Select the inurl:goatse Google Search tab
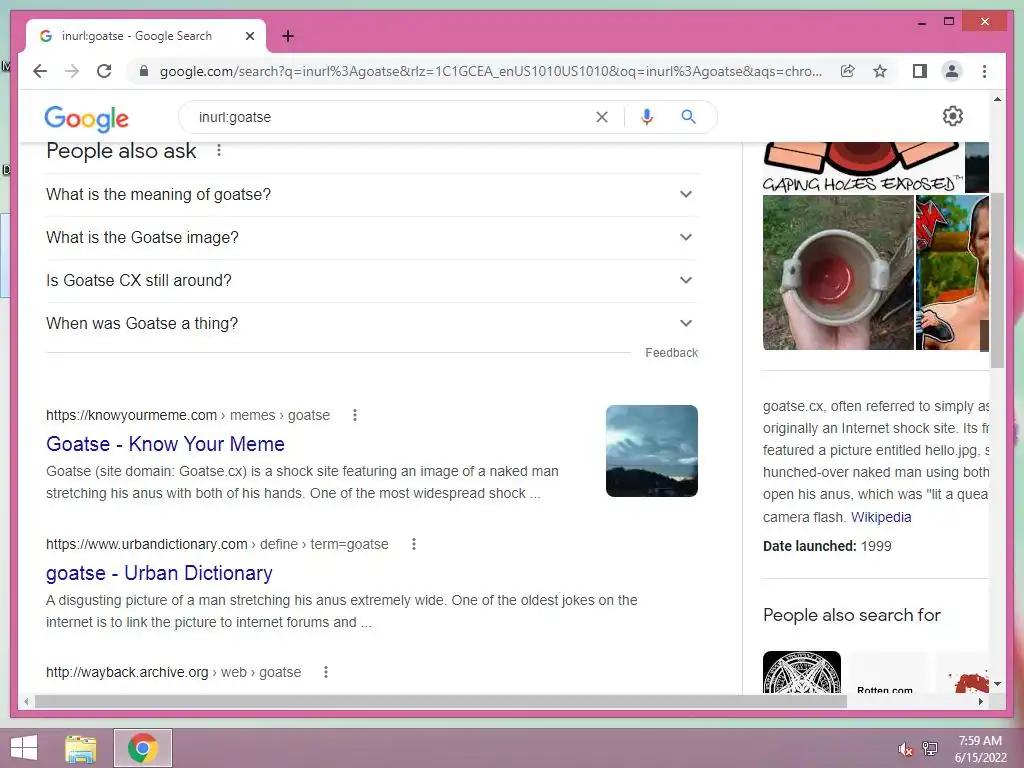The image size is (1024, 768). 146,36
